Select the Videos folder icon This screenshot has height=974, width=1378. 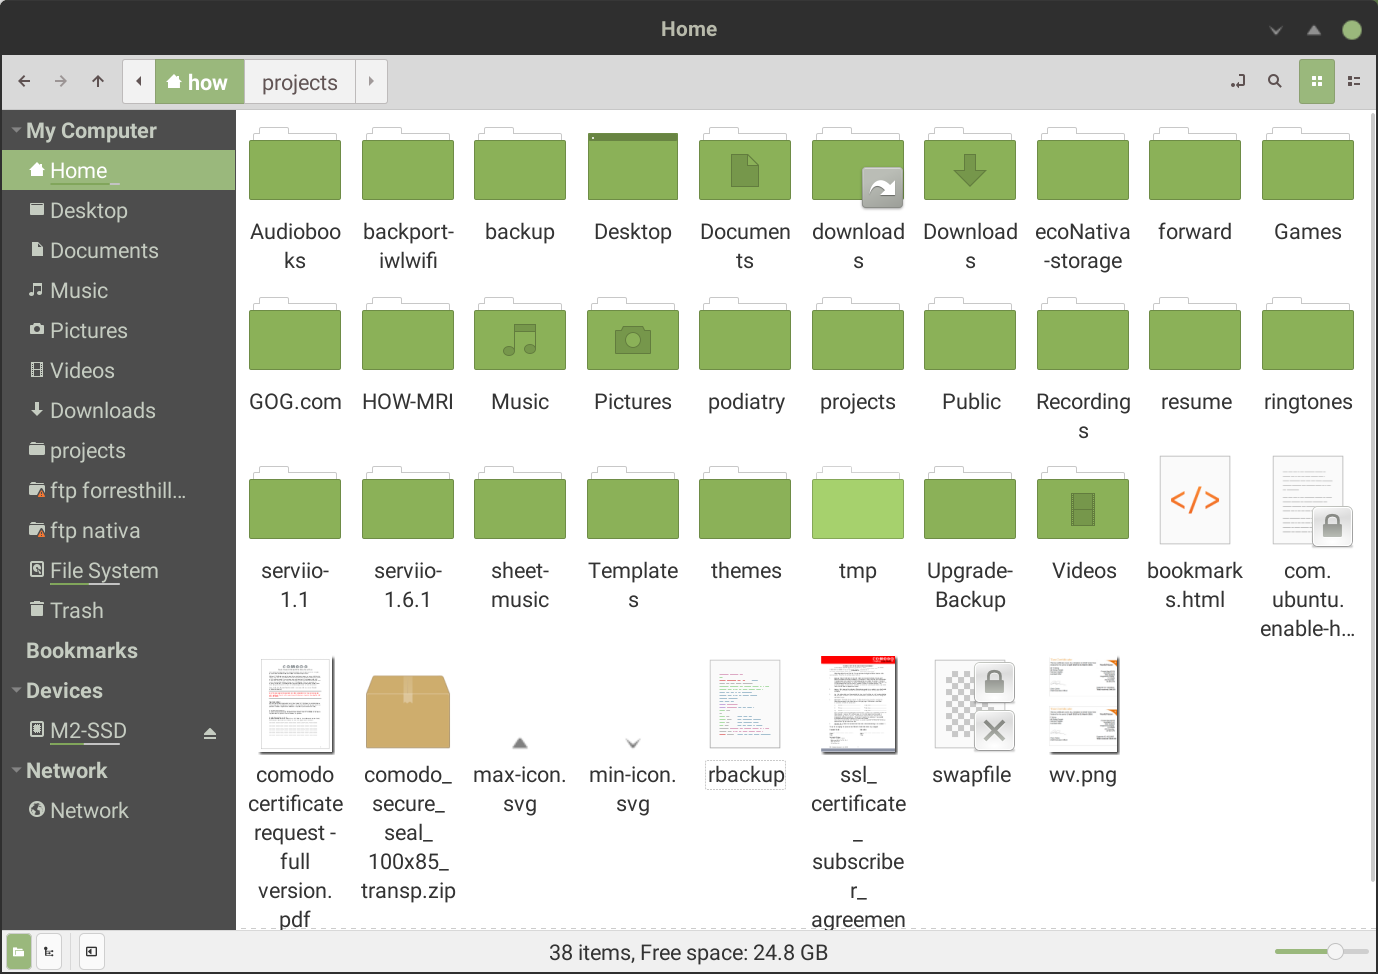point(1083,504)
